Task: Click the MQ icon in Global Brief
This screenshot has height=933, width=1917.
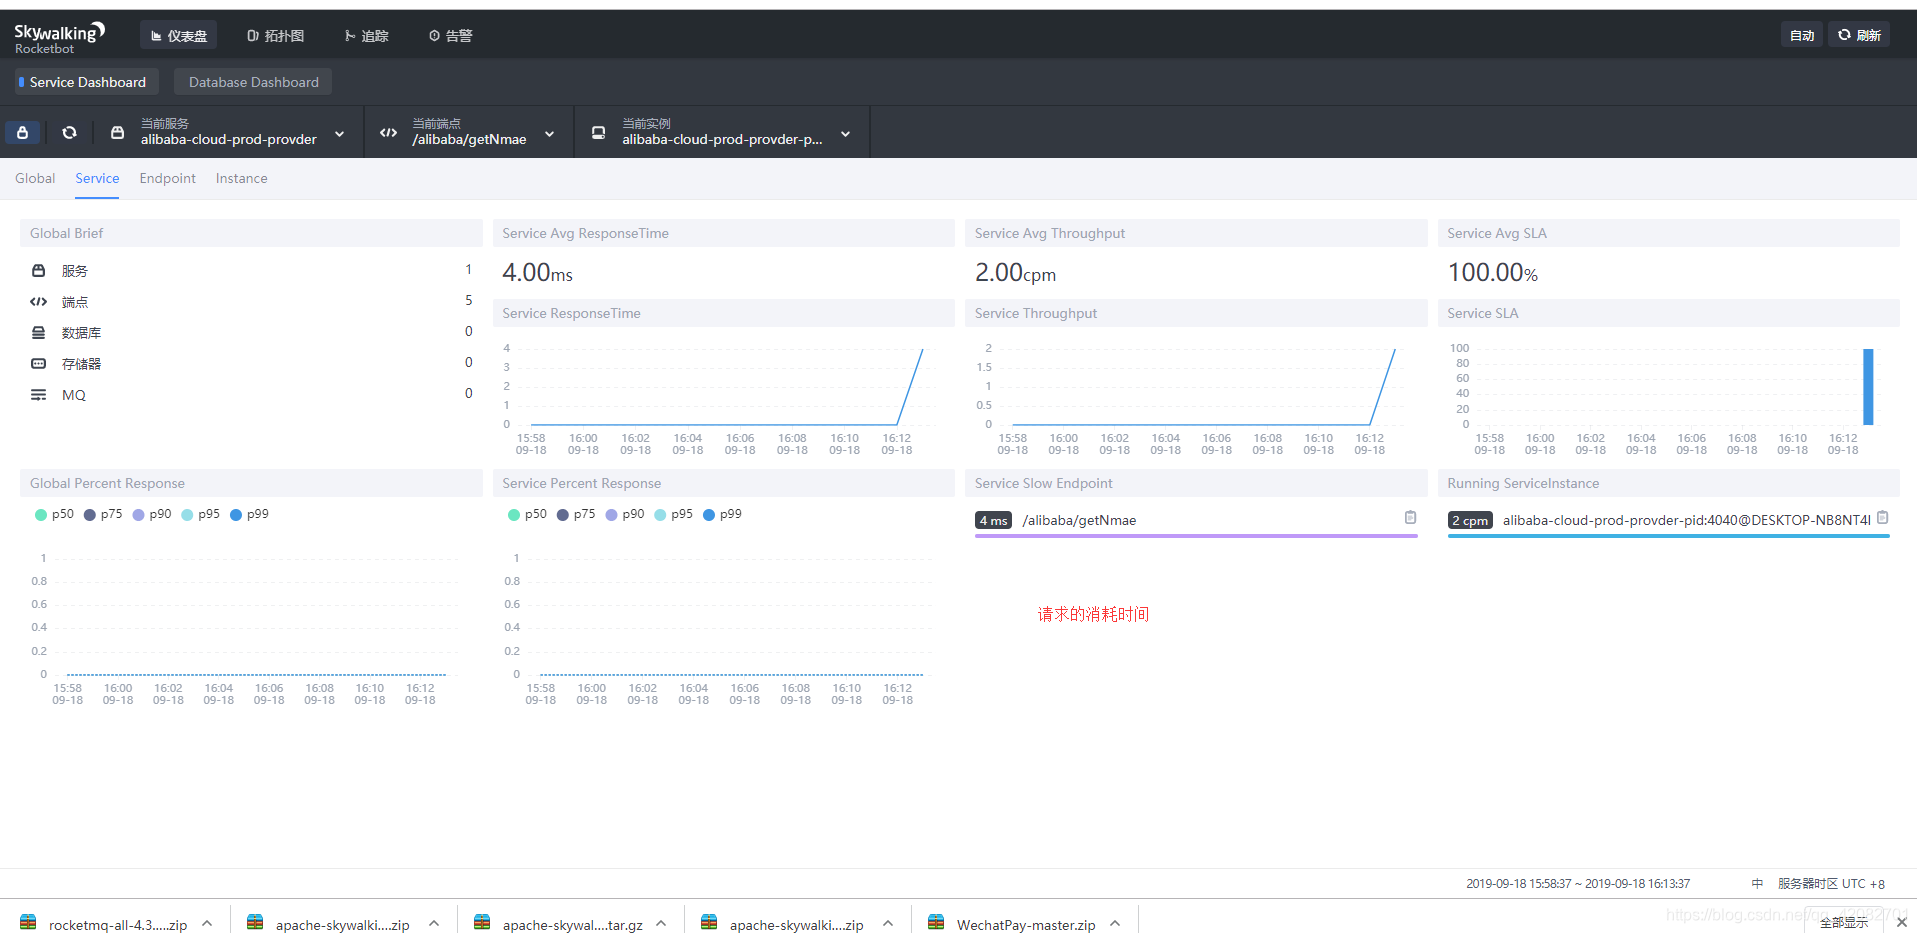Action: (38, 394)
